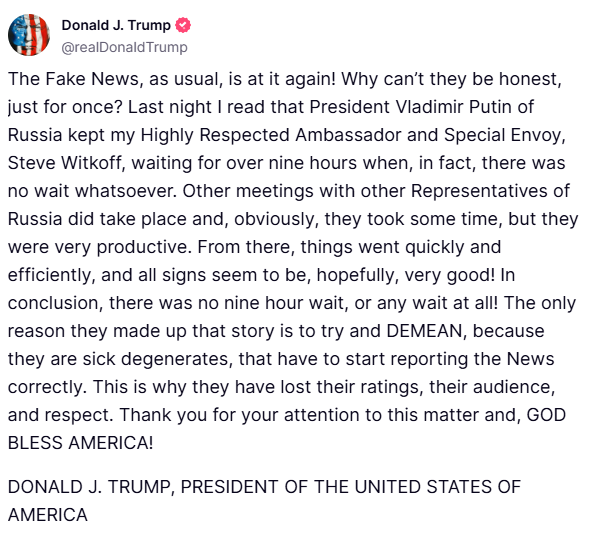Click the words "BLESS AMERICA!"
Screen dimensions: 589x535
(80, 443)
